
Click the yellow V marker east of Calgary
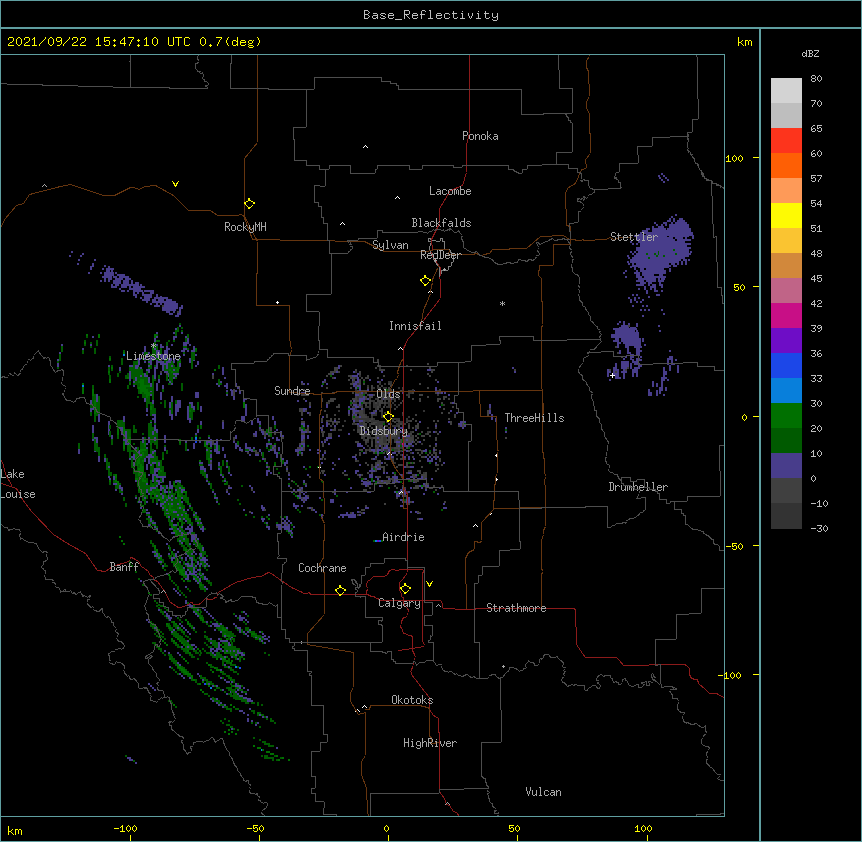pos(429,584)
